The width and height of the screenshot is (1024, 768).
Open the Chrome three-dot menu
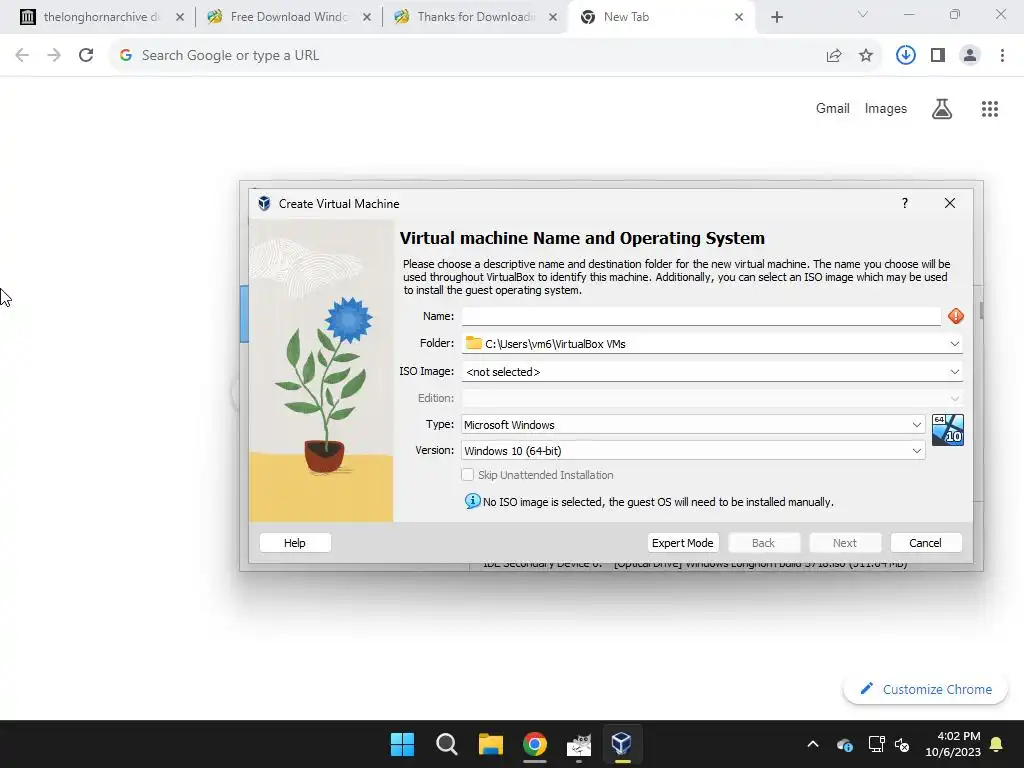coord(1002,56)
